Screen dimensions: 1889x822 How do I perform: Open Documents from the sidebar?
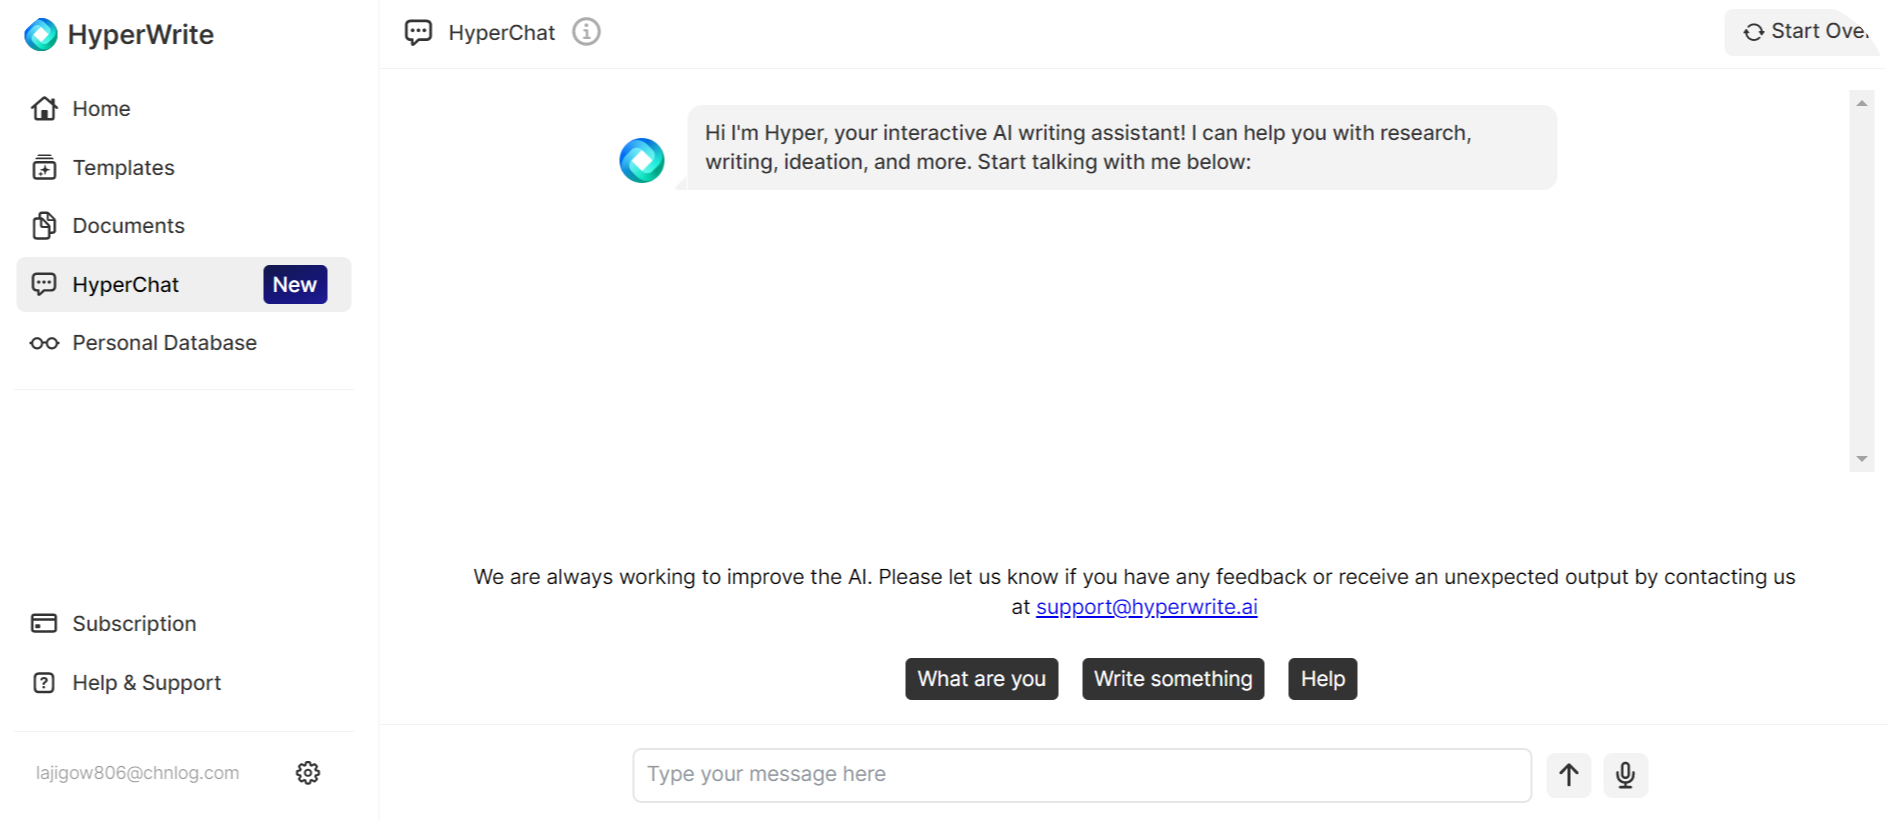(127, 226)
